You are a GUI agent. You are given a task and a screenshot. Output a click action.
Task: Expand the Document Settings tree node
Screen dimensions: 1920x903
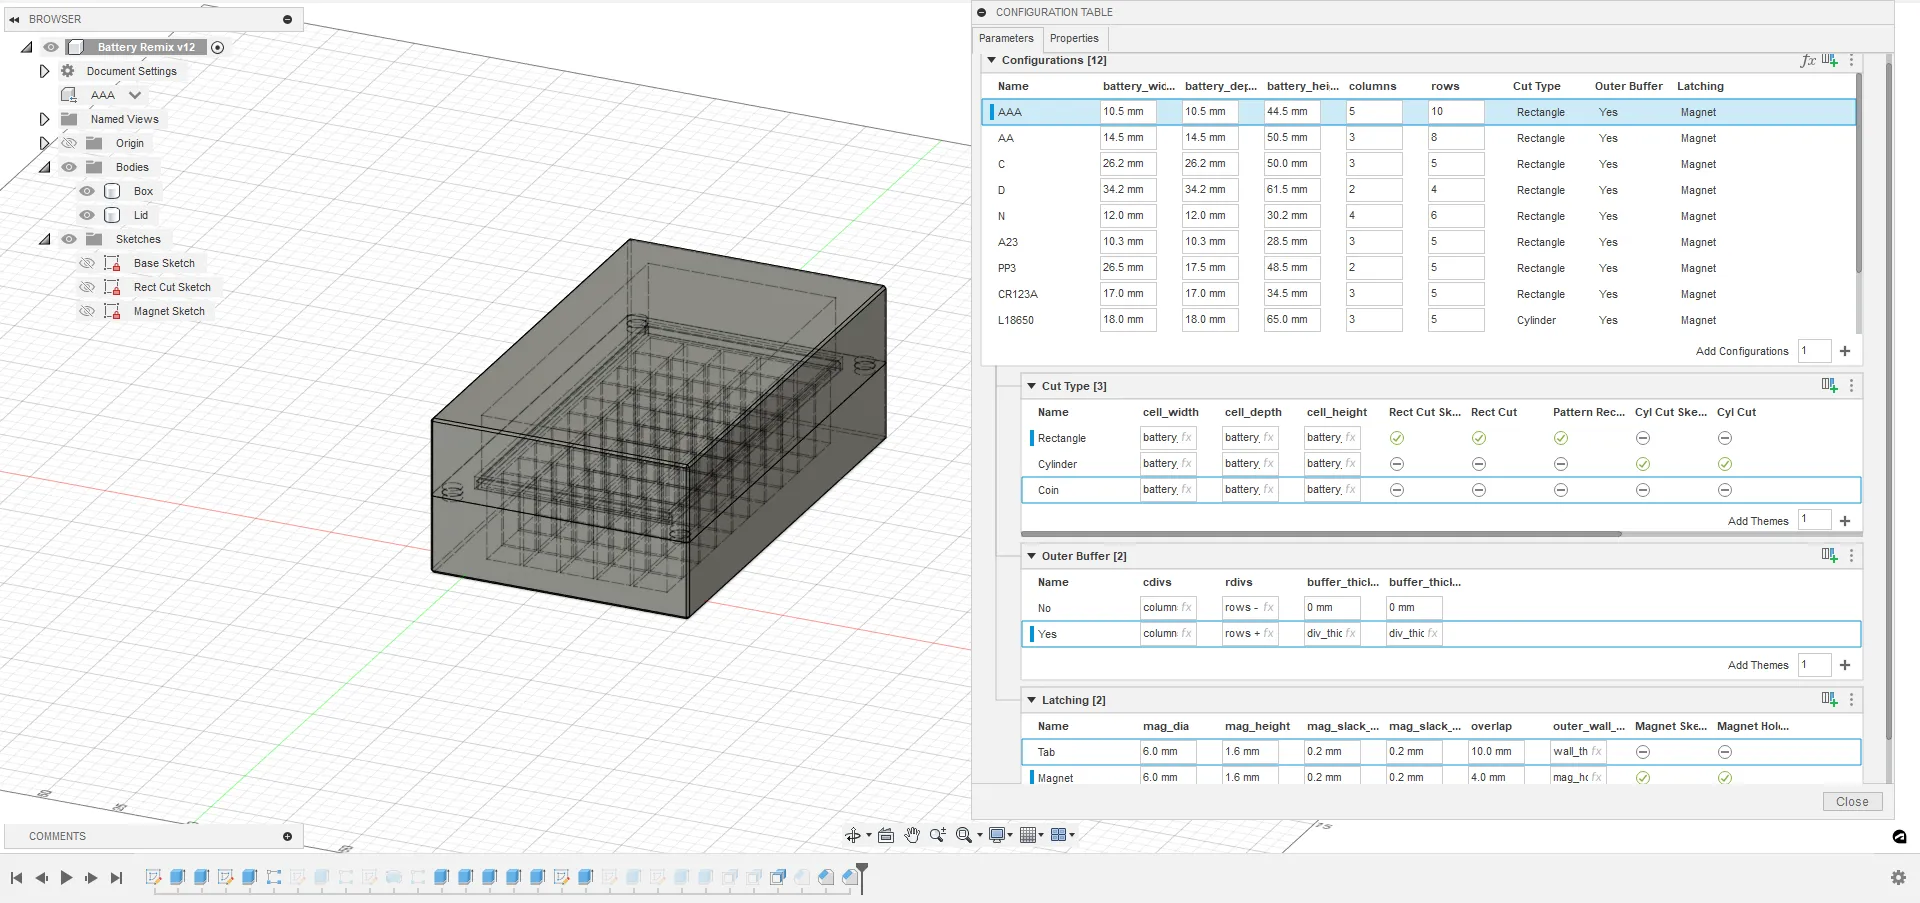(44, 71)
